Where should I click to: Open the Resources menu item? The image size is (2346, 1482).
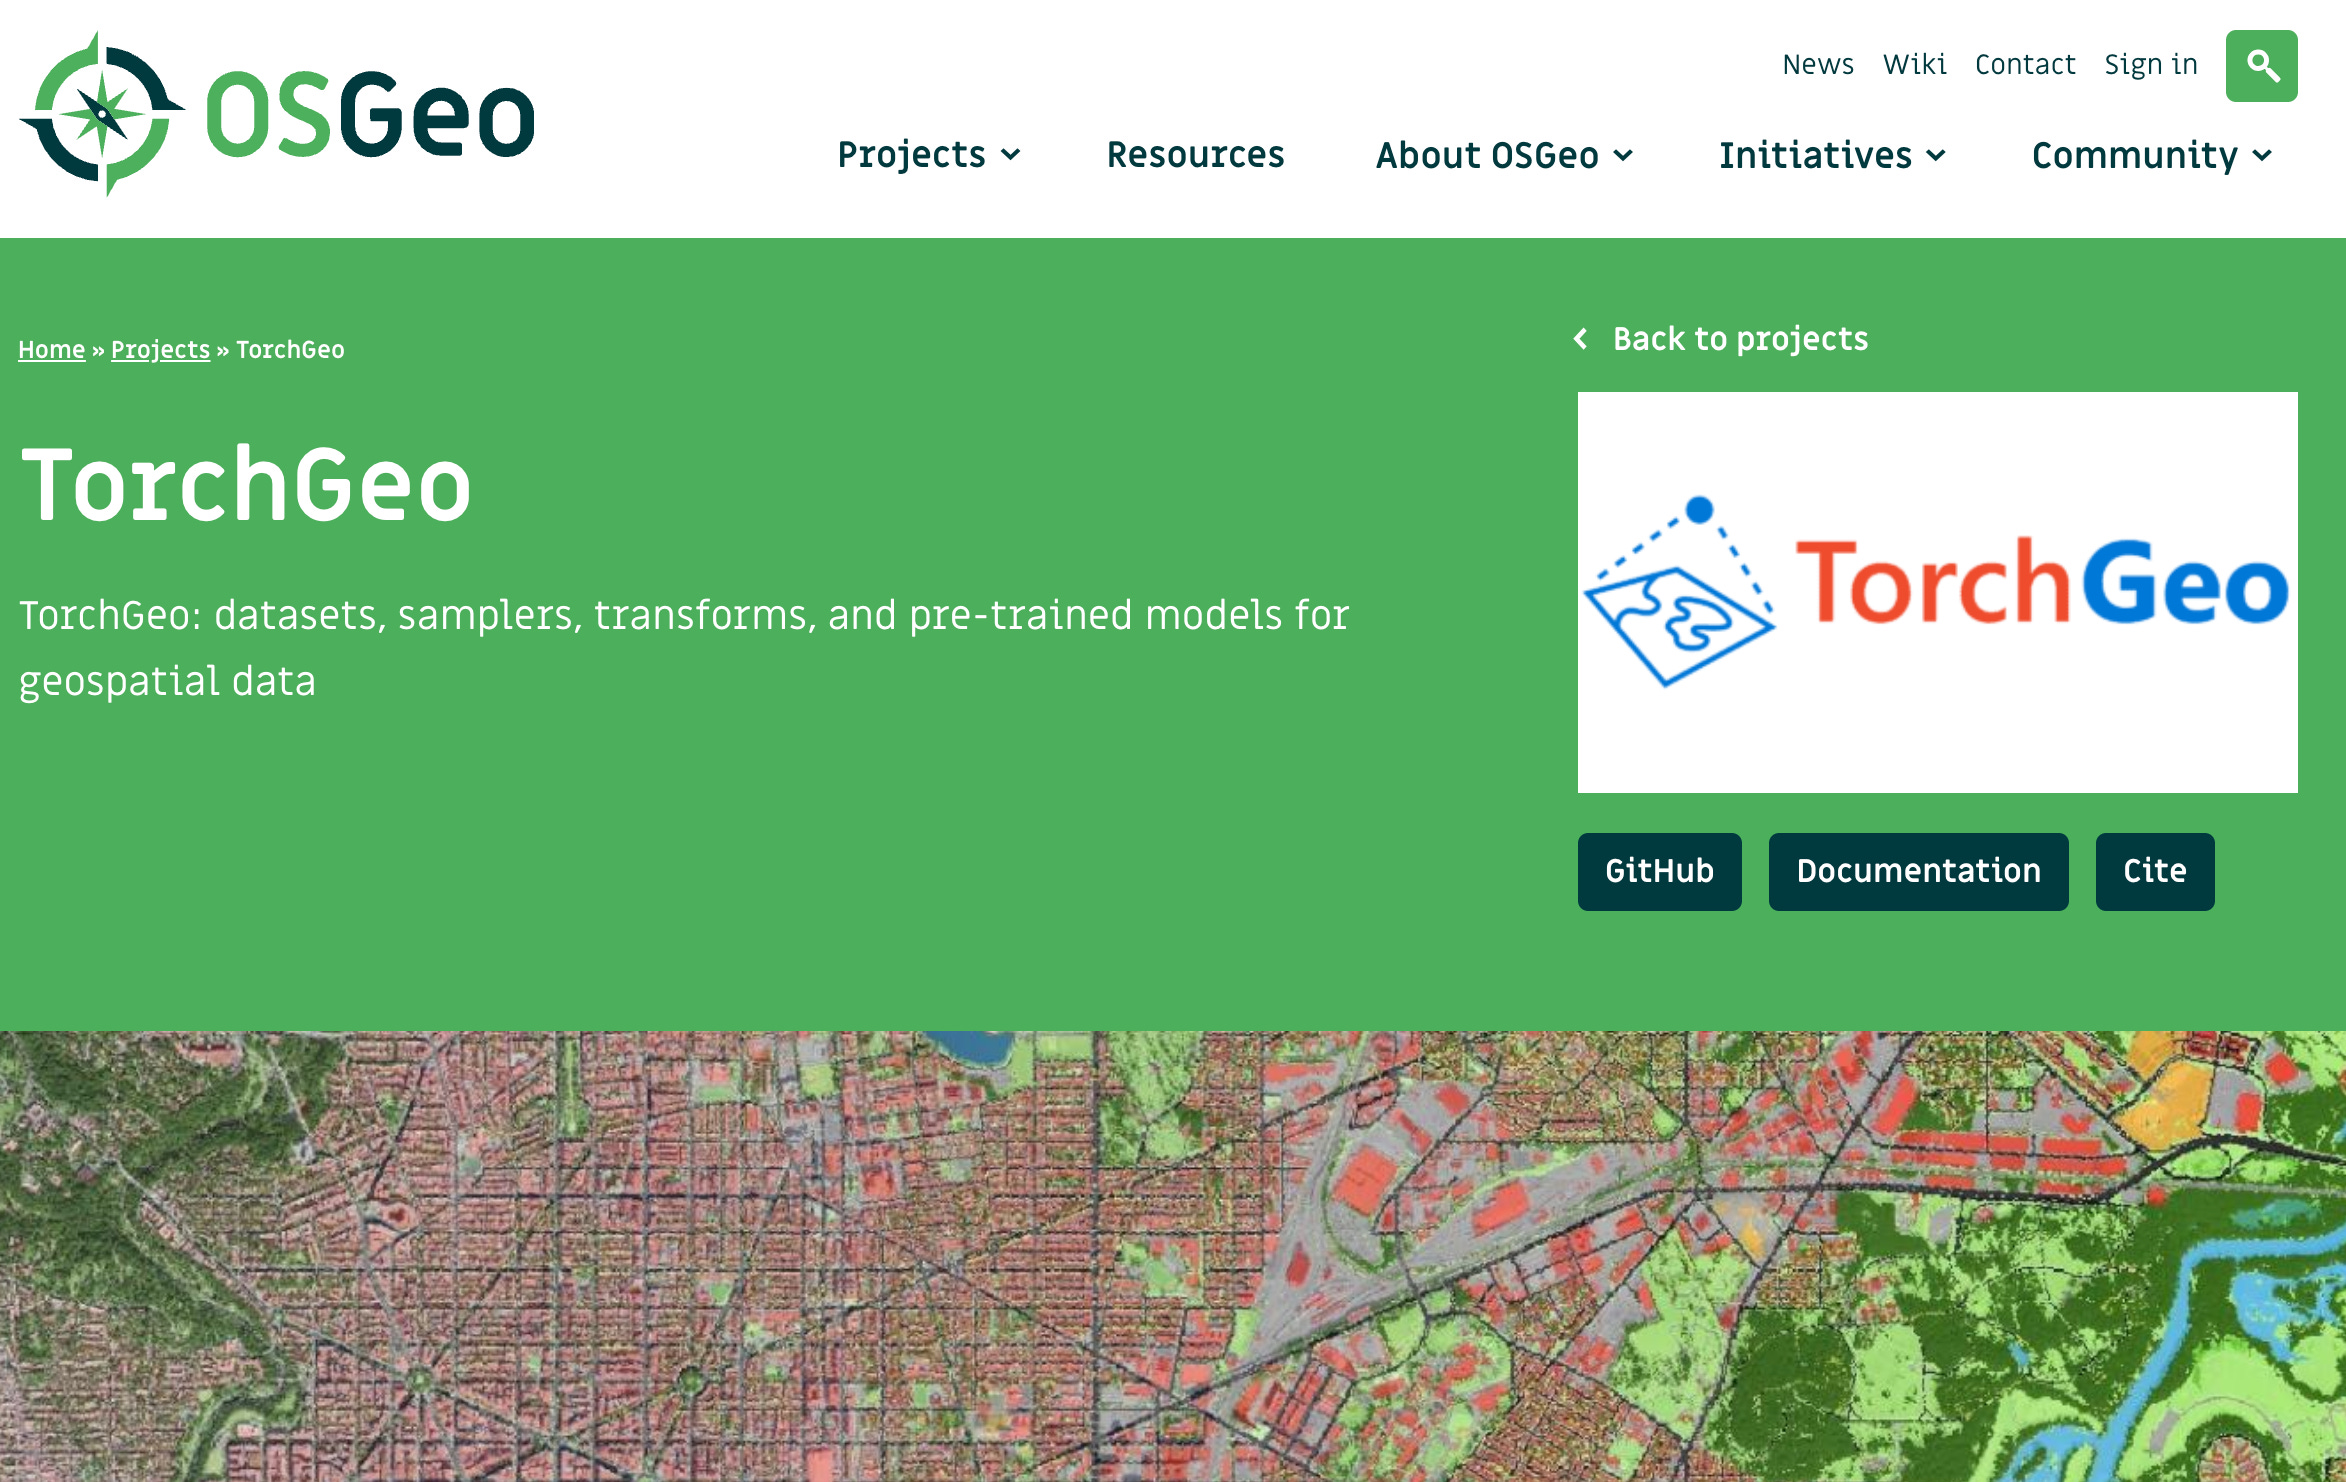pyautogui.click(x=1195, y=155)
